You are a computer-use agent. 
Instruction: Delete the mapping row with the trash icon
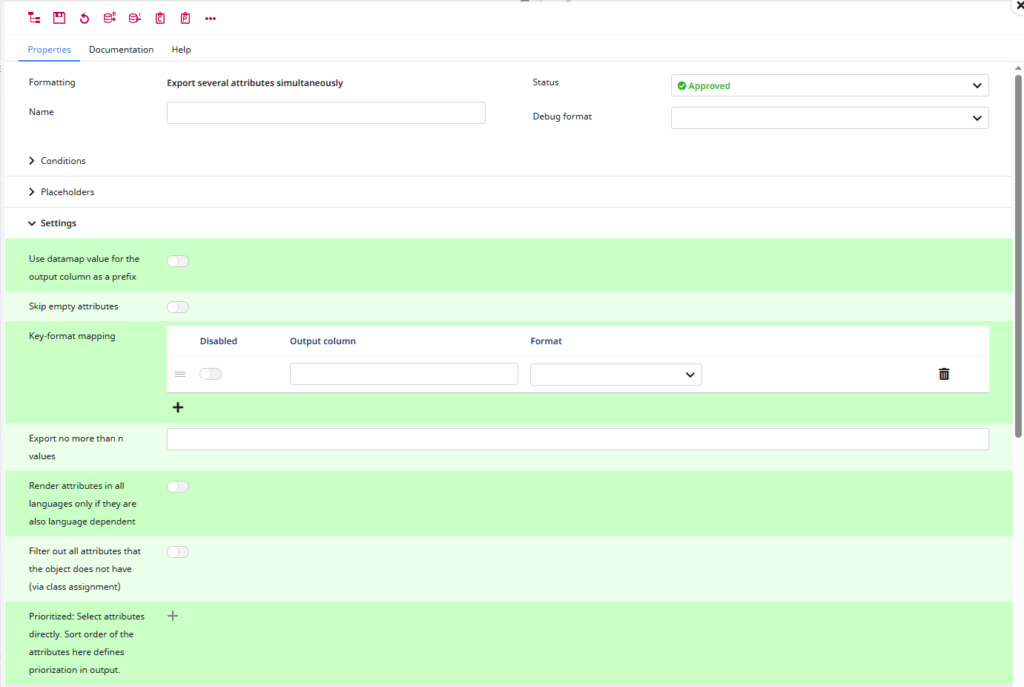click(x=943, y=373)
